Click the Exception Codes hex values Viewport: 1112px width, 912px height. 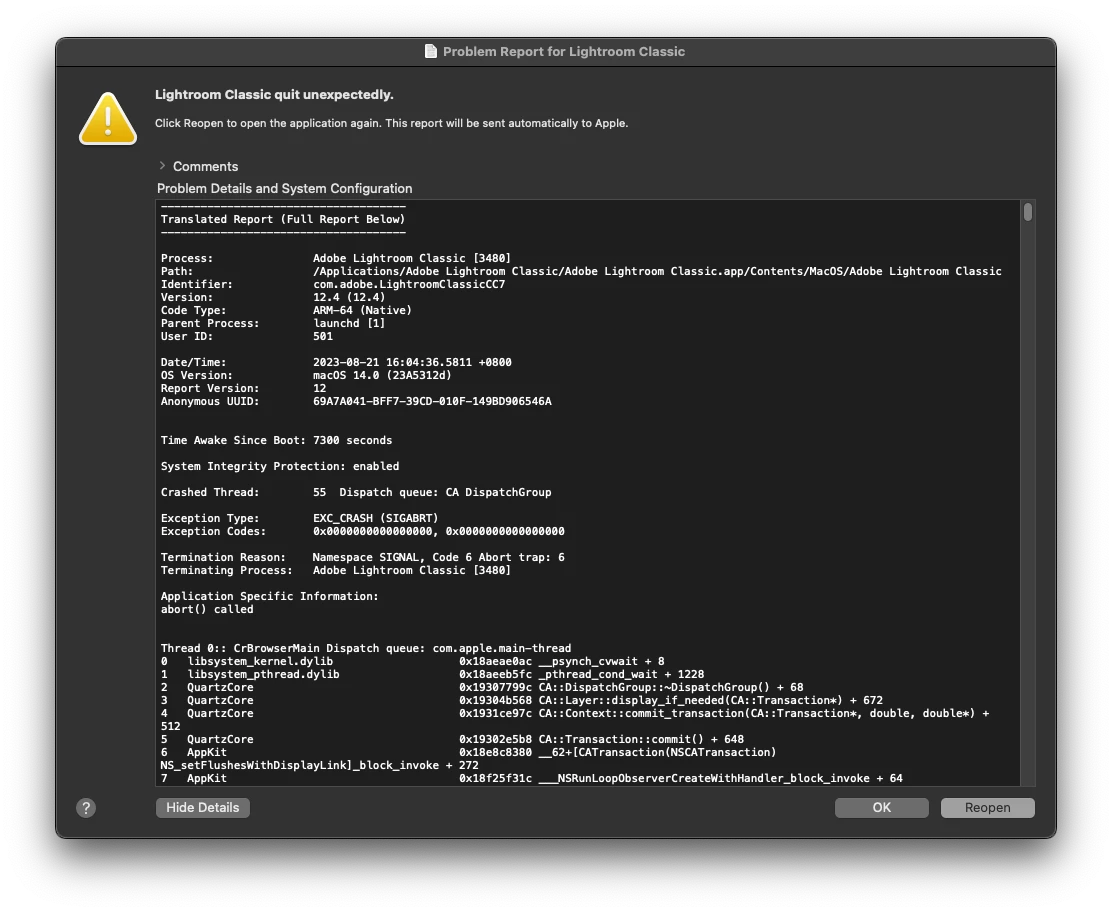click(x=439, y=531)
